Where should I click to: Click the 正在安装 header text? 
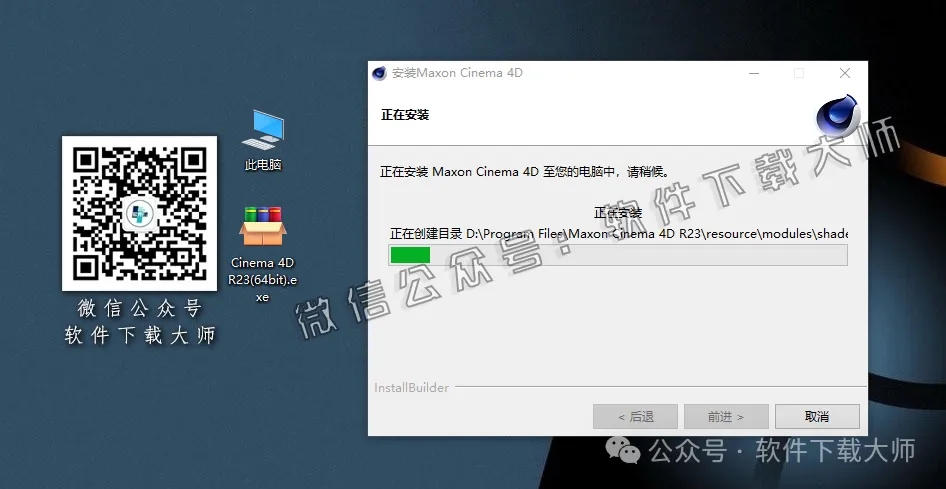click(405, 115)
